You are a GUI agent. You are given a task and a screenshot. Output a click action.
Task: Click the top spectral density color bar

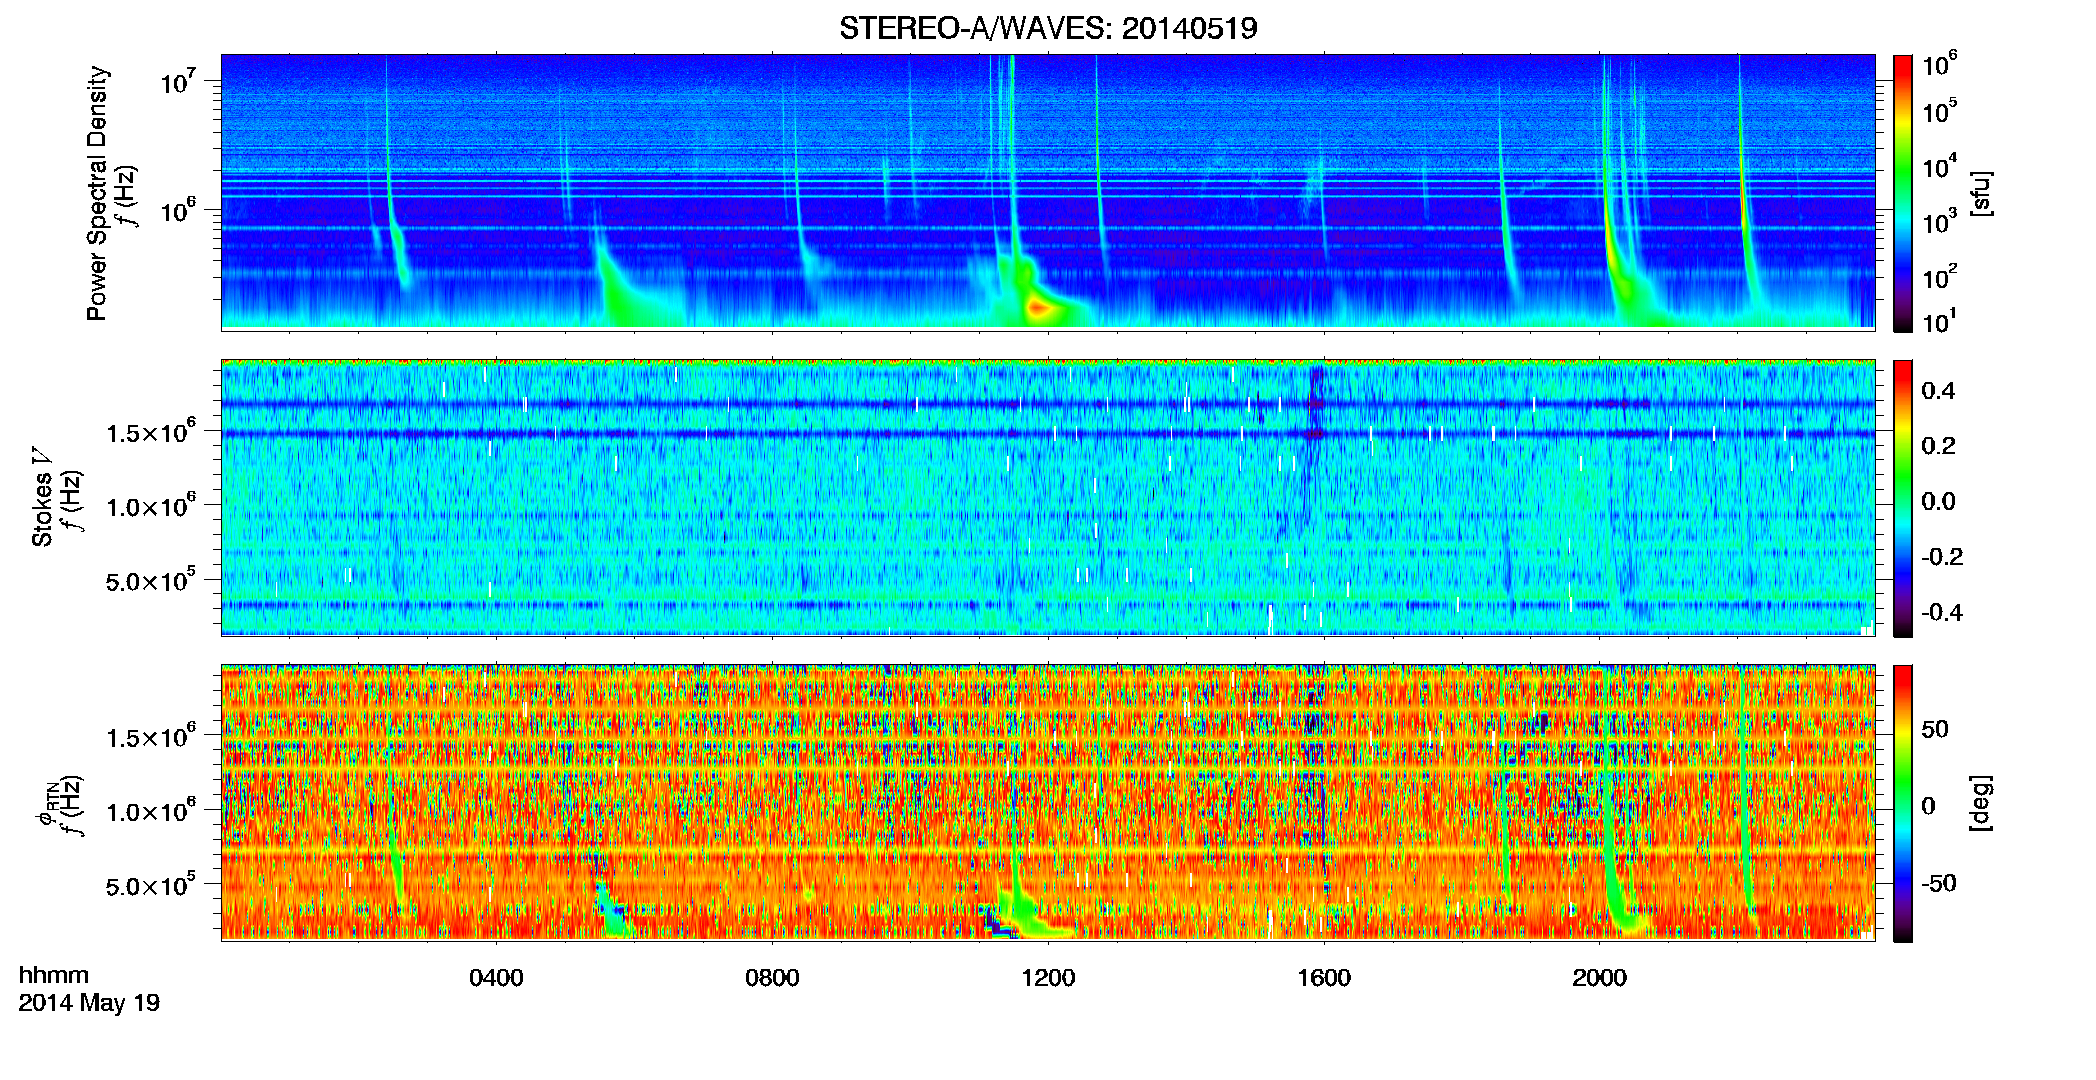[x=1902, y=193]
